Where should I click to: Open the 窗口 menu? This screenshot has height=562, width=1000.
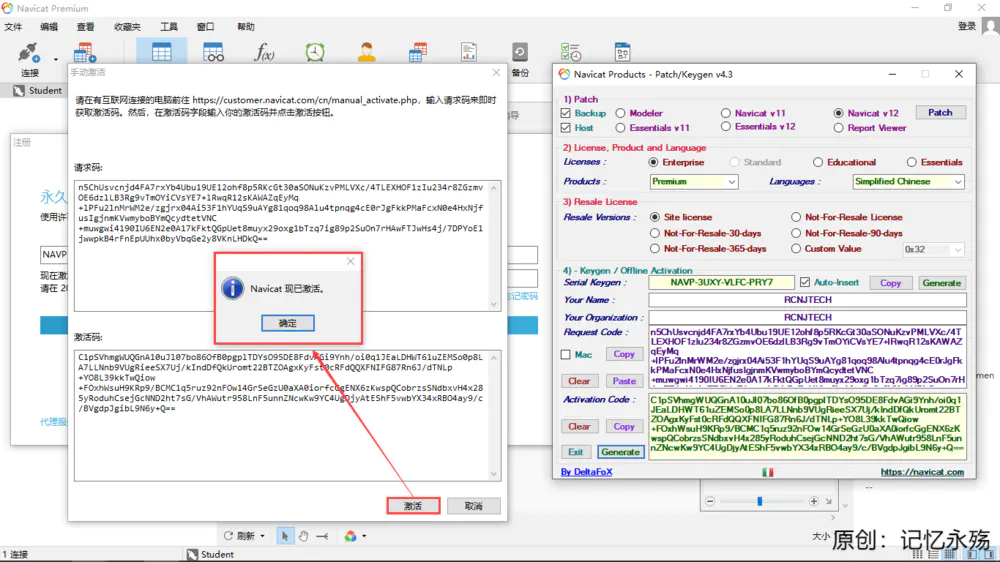(205, 27)
